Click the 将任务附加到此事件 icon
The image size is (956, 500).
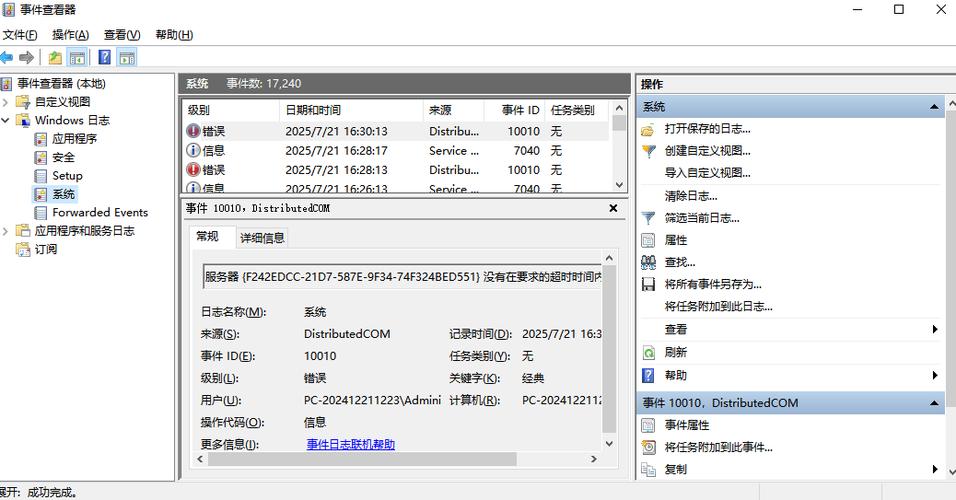coord(648,447)
